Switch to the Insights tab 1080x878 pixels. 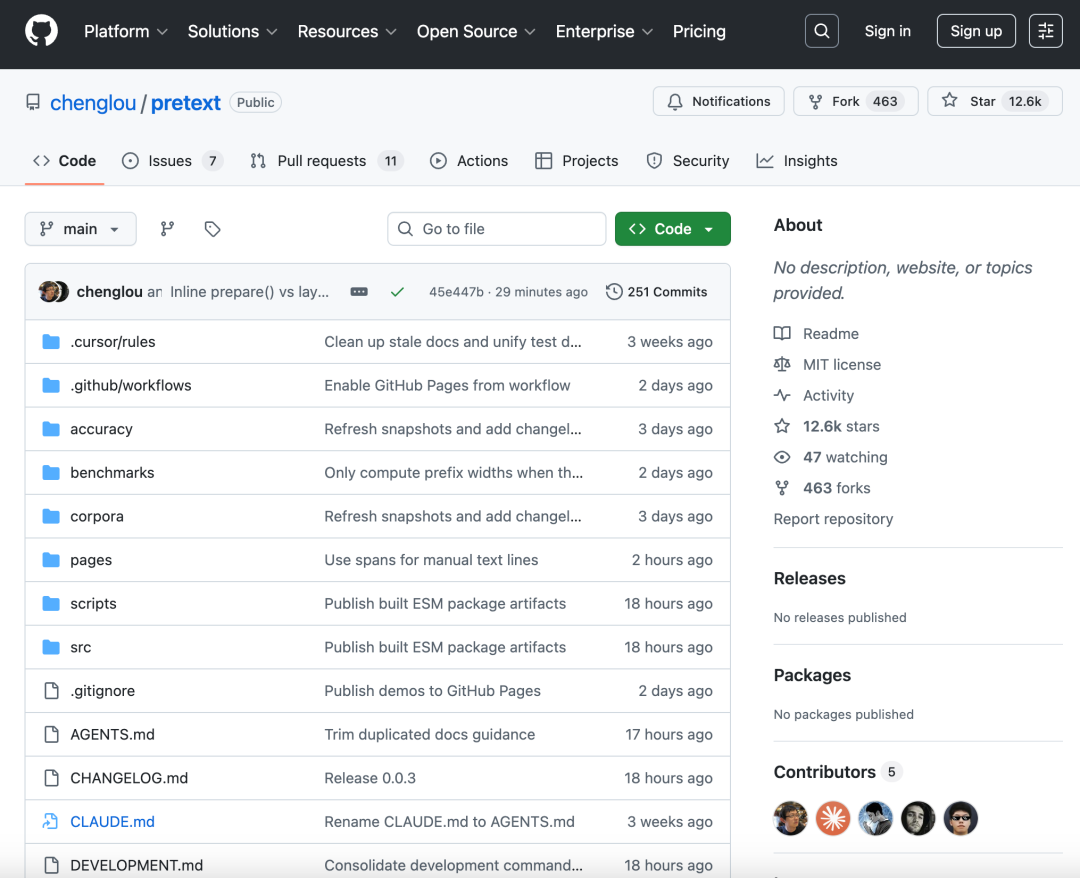797,160
